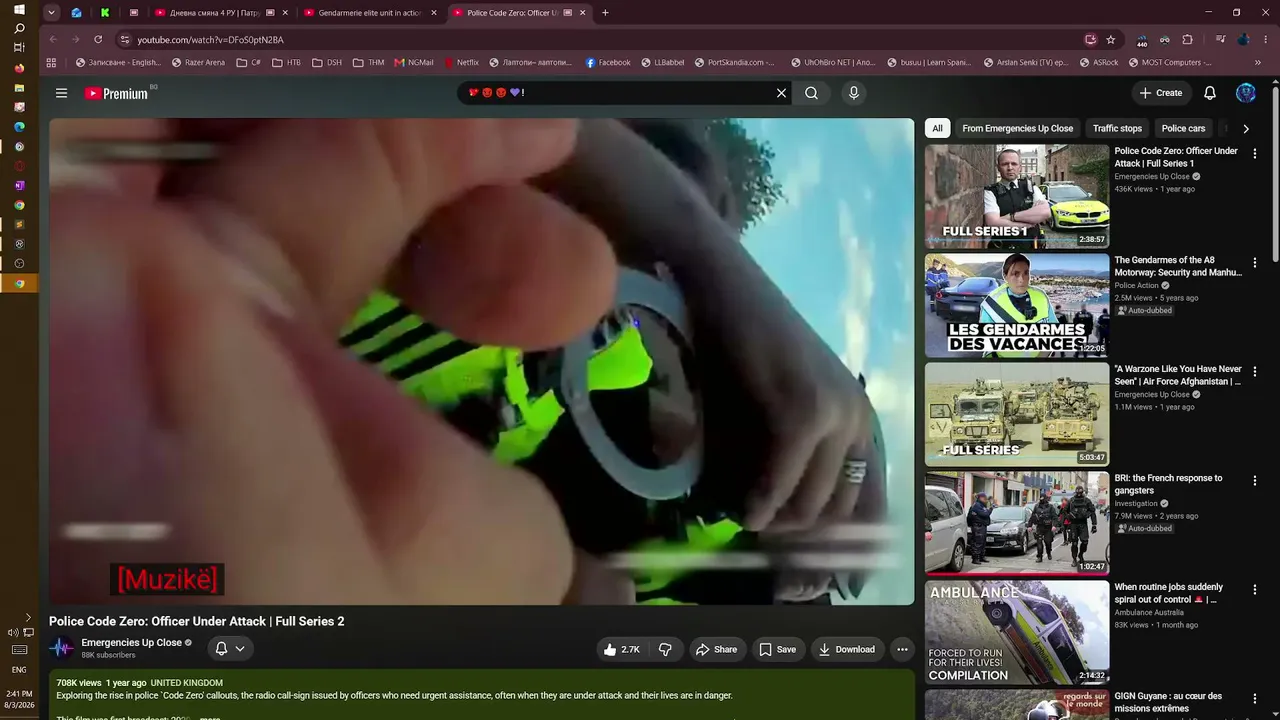1280x720 pixels.
Task: Open the tab search dropdown
Action: (x=51, y=13)
